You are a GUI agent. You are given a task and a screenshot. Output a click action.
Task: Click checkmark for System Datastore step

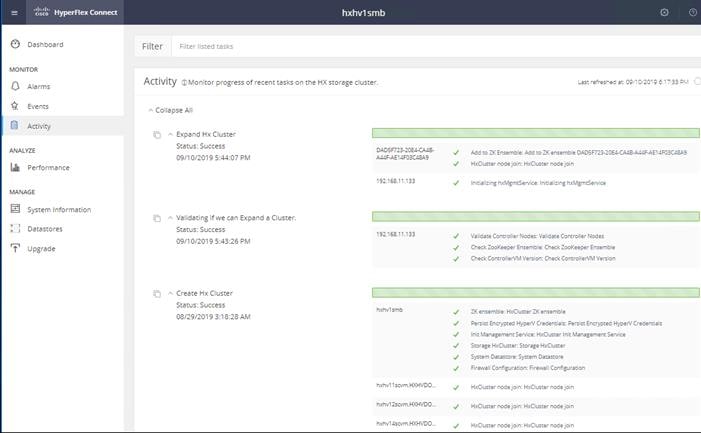click(456, 357)
